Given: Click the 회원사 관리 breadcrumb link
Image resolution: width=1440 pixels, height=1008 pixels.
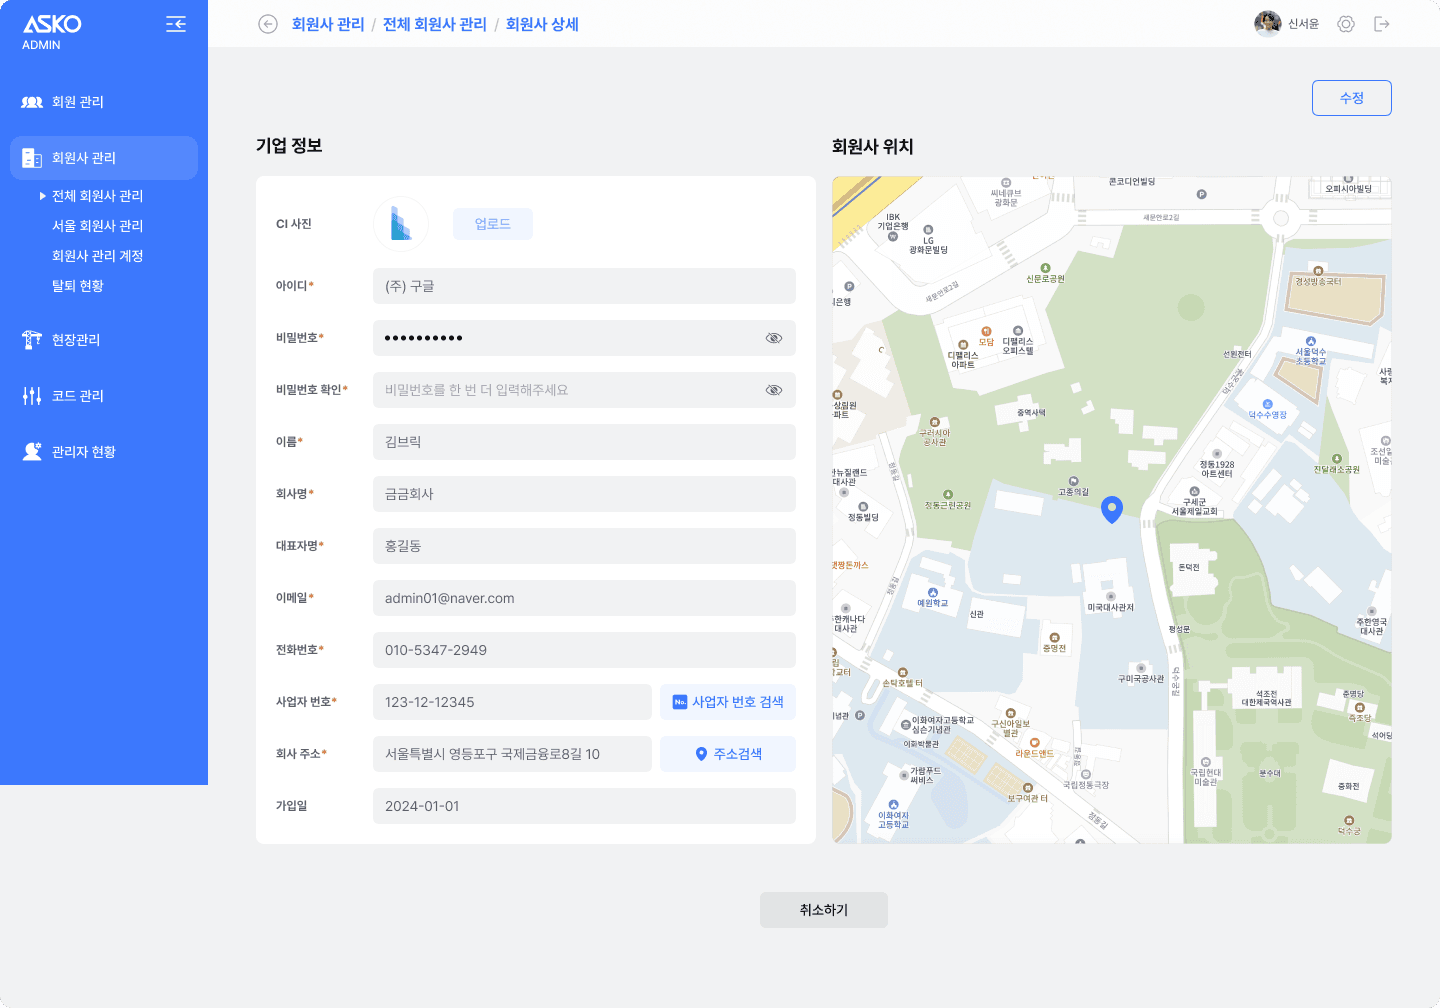Looking at the screenshot, I should (x=328, y=24).
